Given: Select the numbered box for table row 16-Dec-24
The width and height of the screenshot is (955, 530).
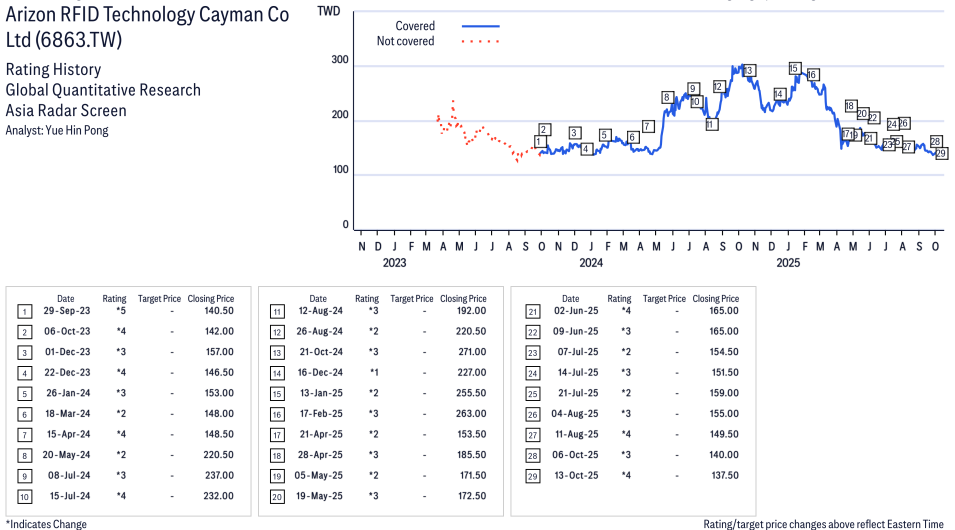Looking at the screenshot, I should (278, 373).
